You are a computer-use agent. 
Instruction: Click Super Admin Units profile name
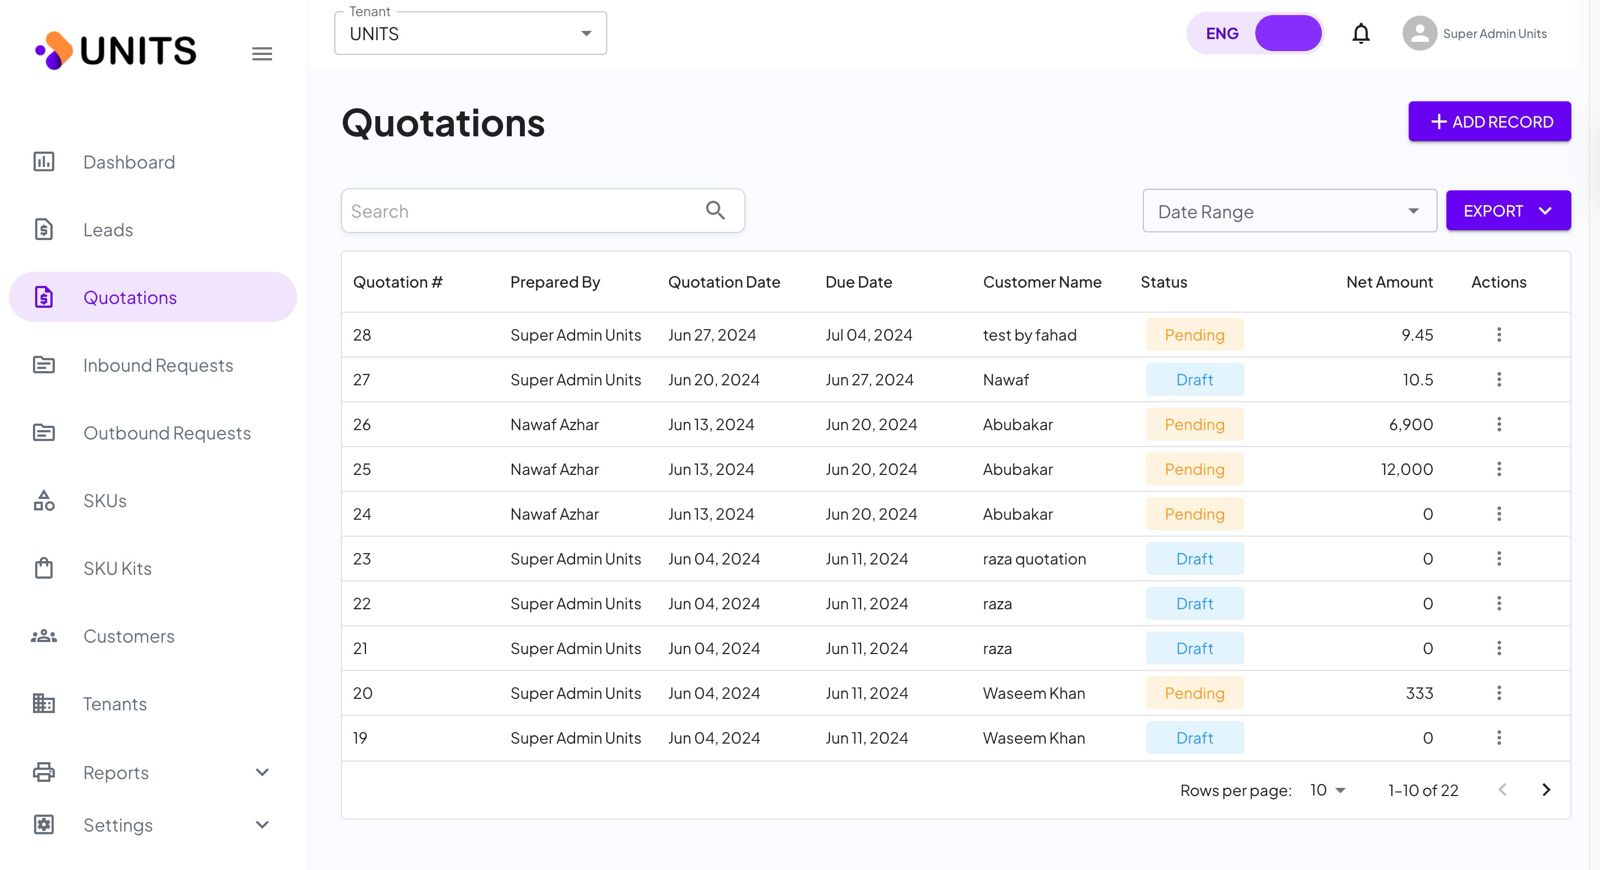pos(1494,34)
